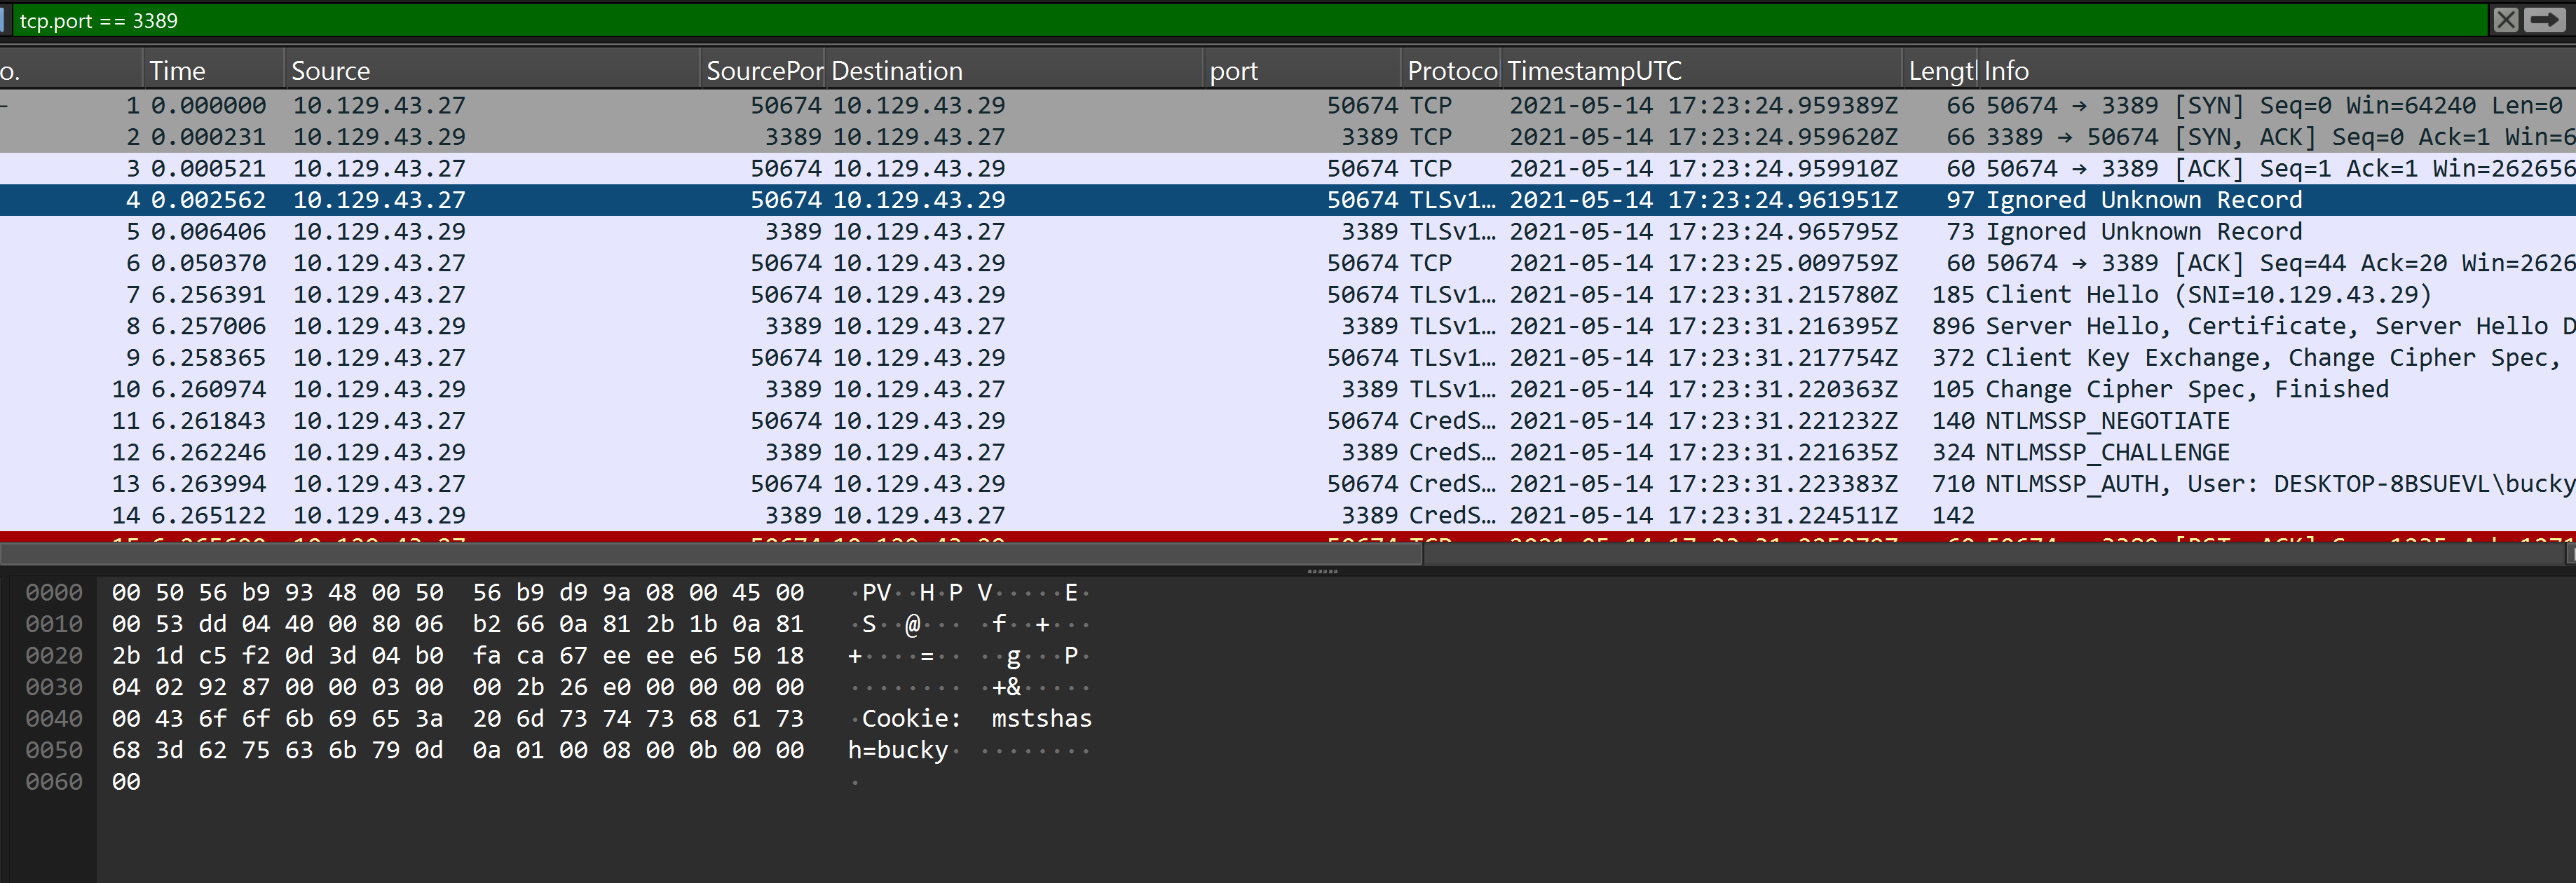Select packet 1 SYN row

point(1288,105)
